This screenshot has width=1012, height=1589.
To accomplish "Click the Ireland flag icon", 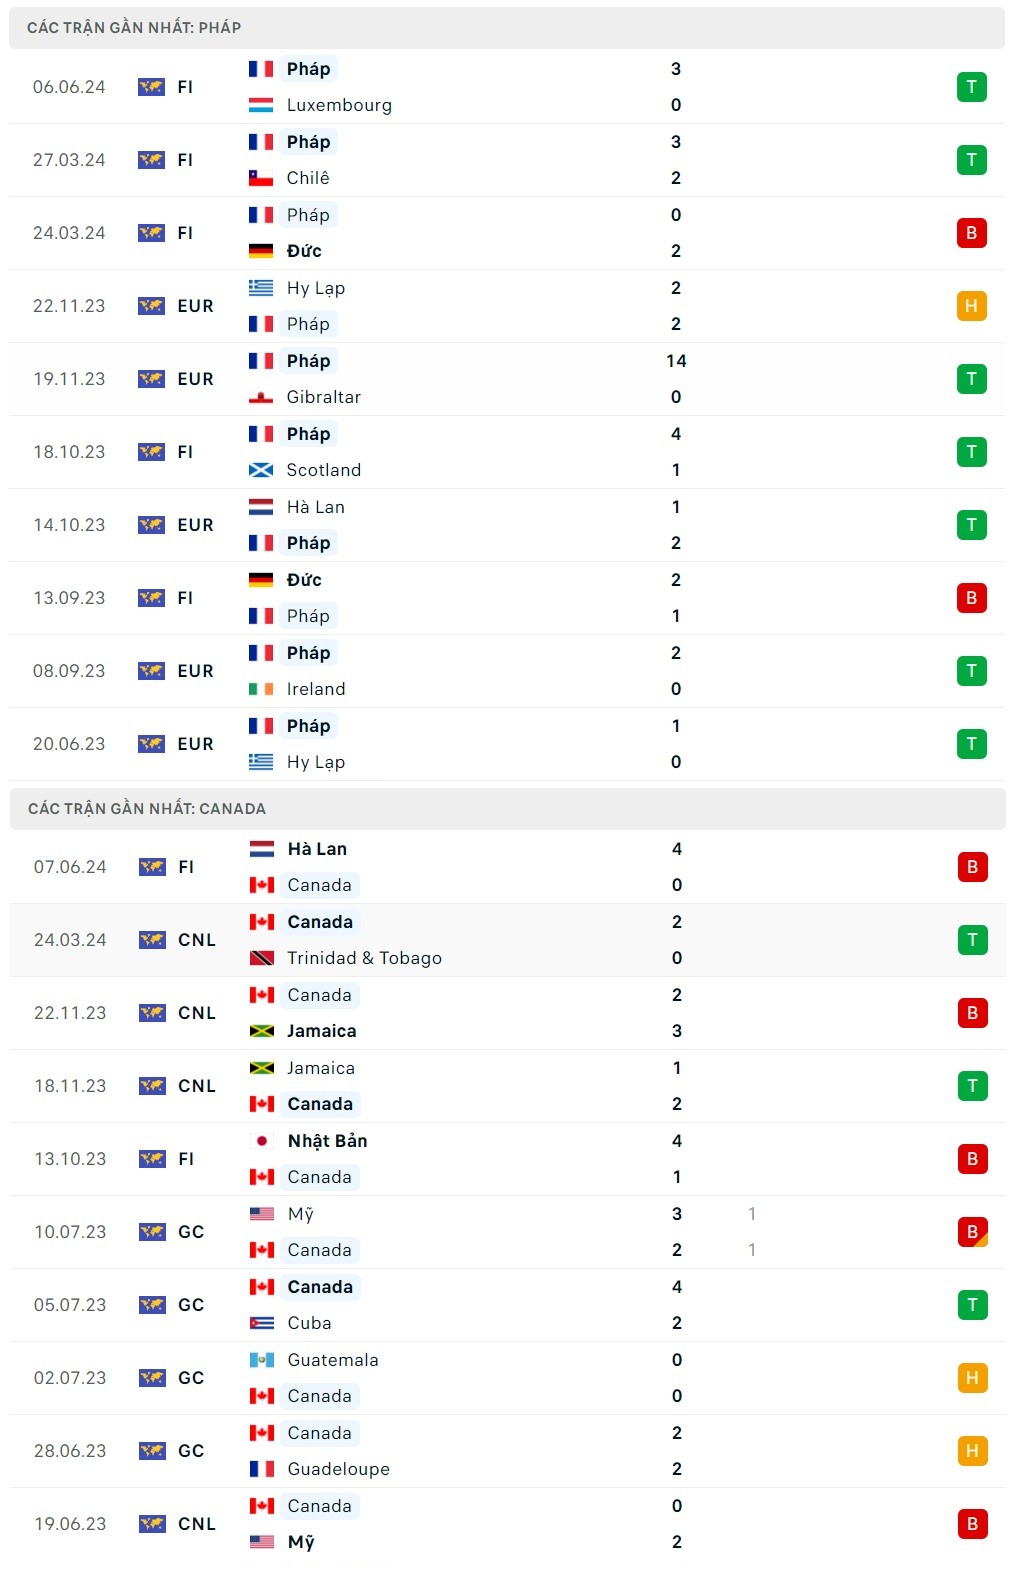I will [261, 689].
